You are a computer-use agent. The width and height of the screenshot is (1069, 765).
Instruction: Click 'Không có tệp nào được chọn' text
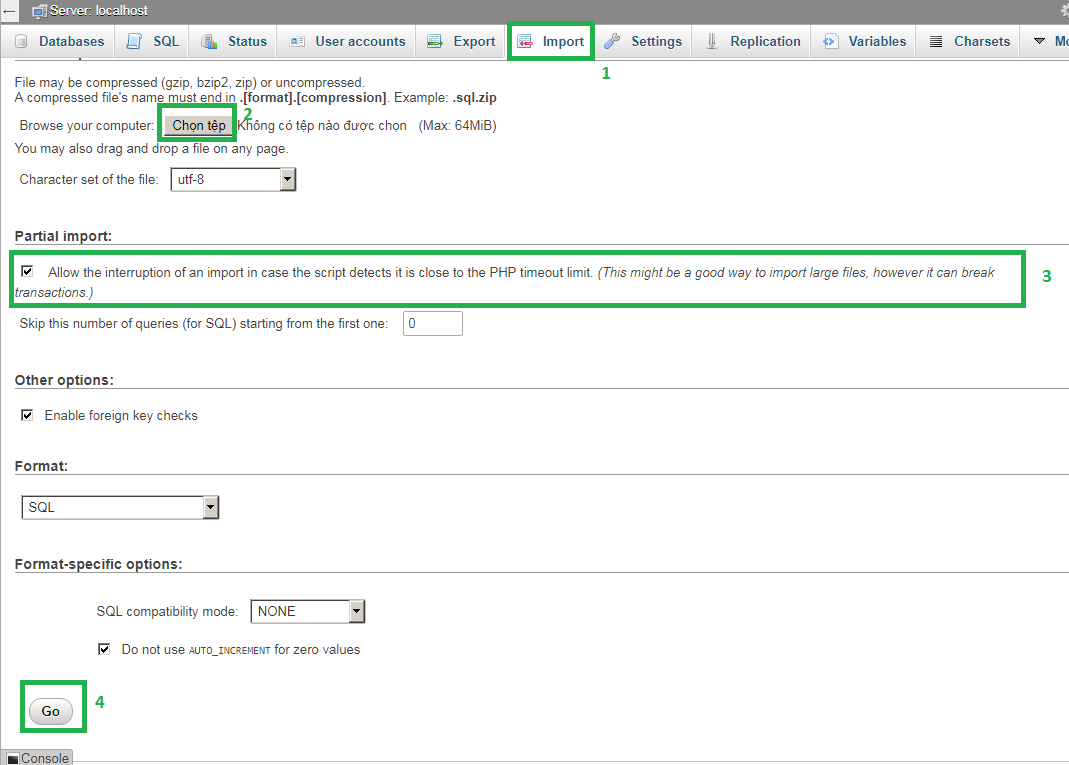point(322,125)
